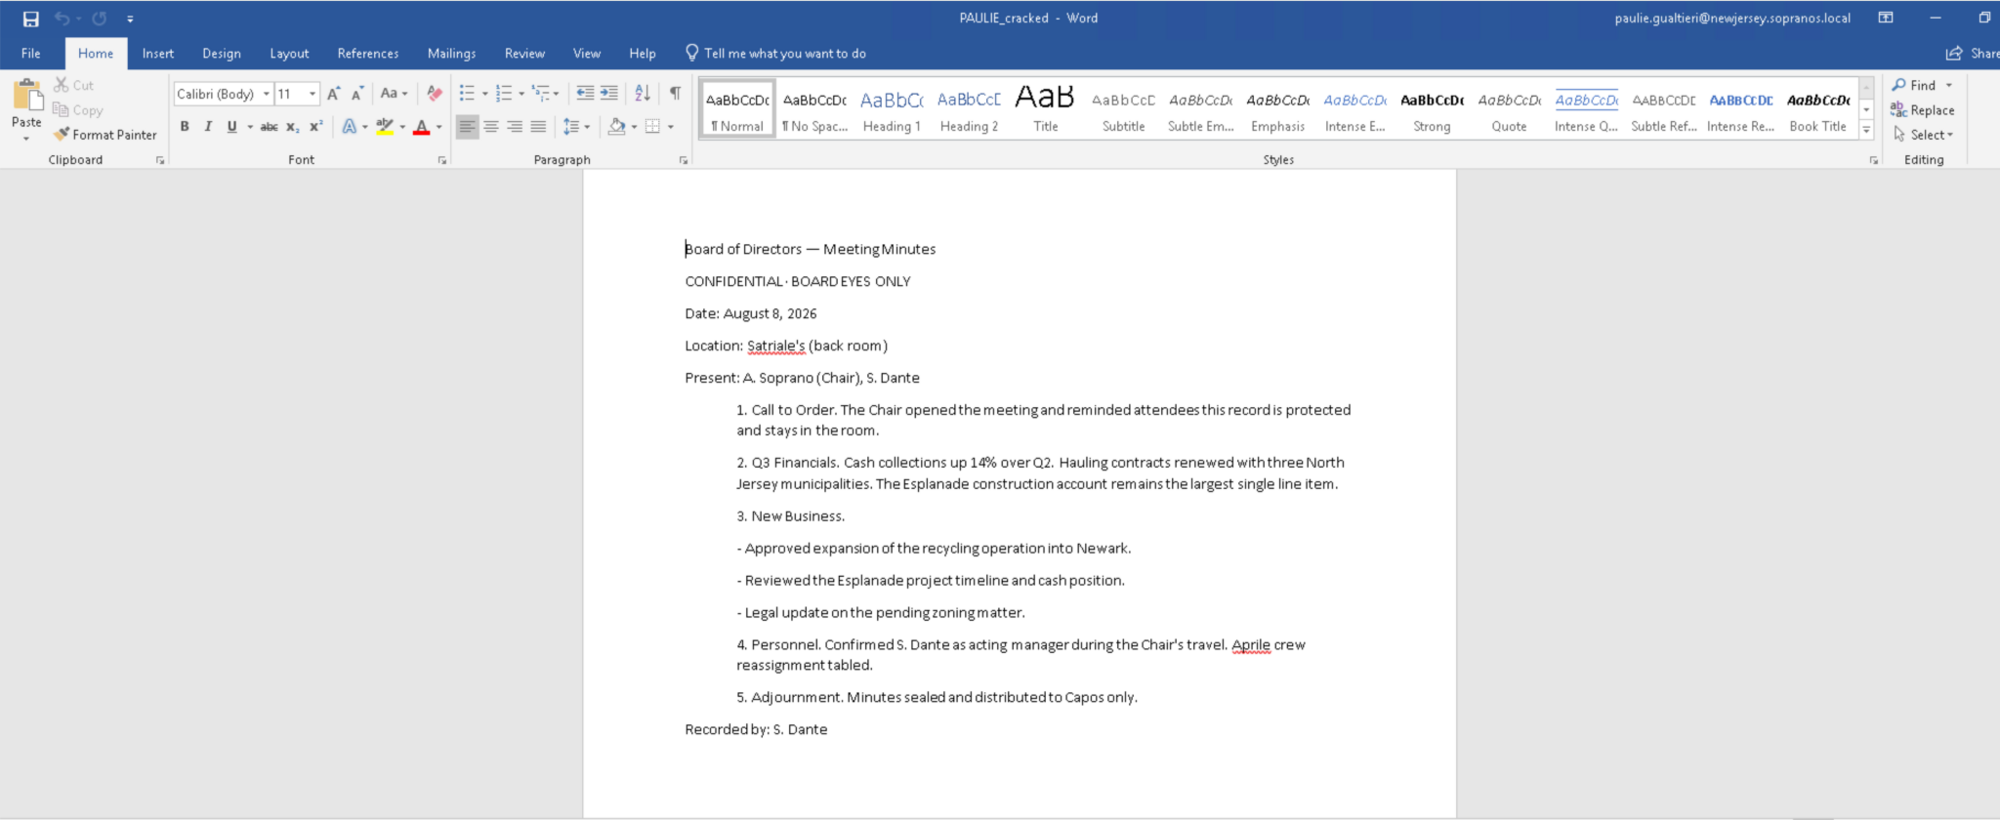
Task: Apply numbered list
Action: pos(504,93)
